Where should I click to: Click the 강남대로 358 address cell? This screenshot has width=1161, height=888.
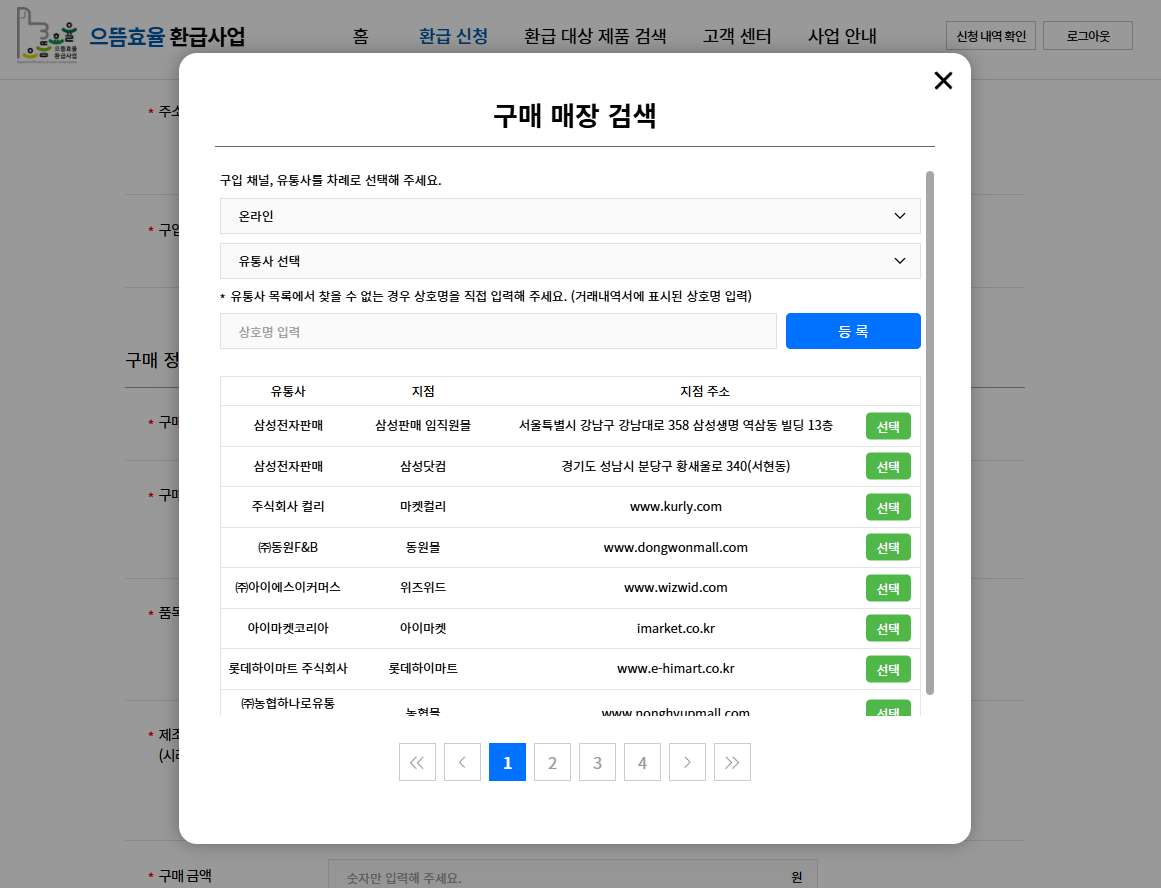point(675,425)
